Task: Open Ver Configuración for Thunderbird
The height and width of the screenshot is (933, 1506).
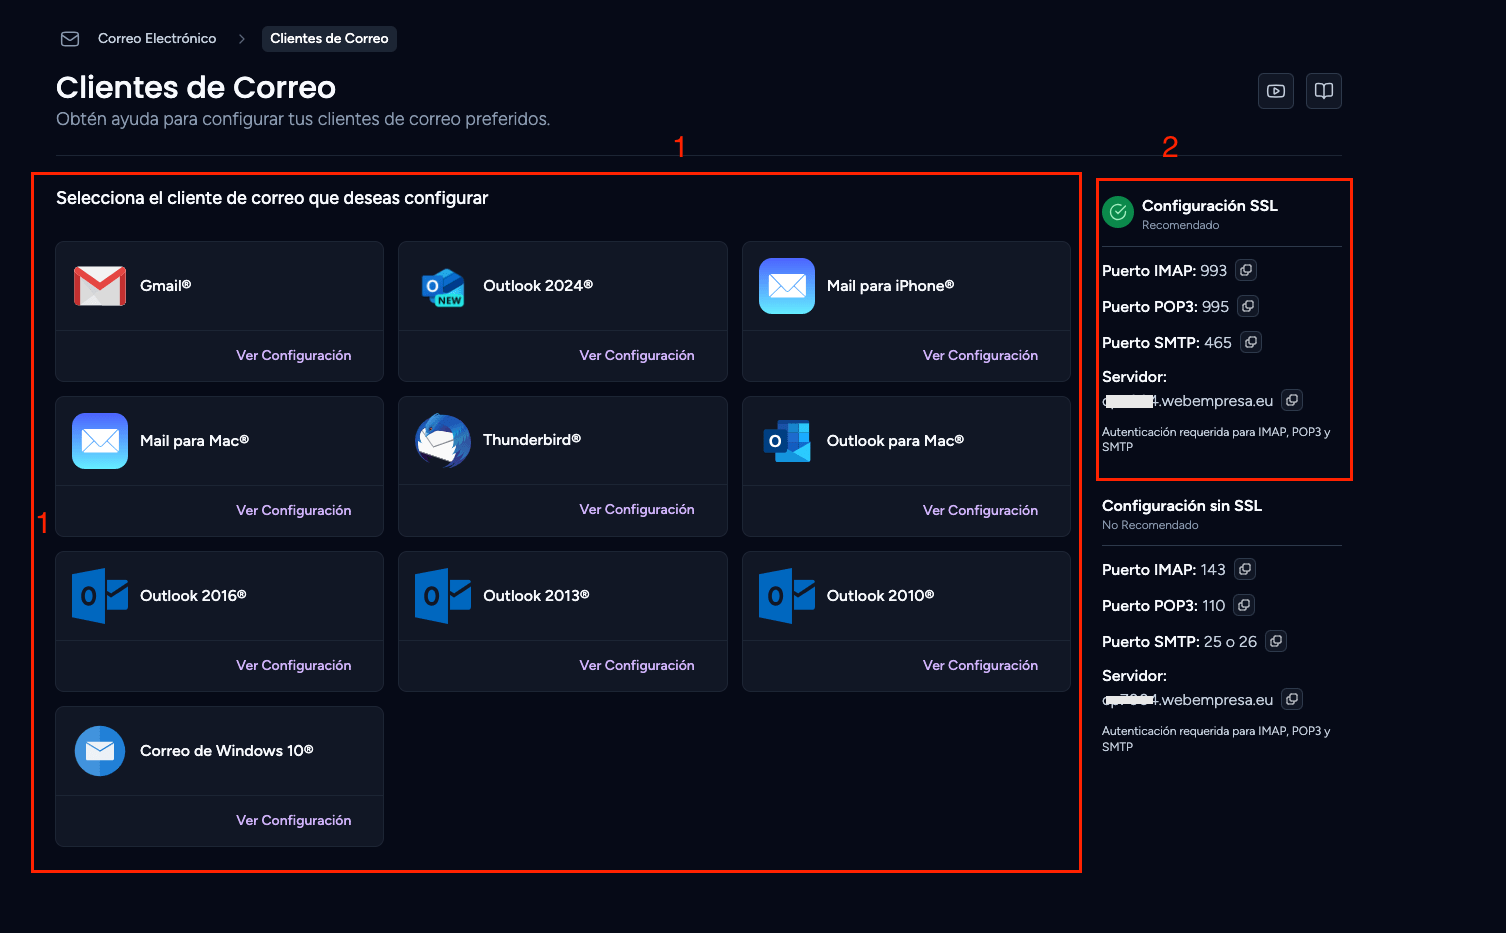Action: click(637, 509)
